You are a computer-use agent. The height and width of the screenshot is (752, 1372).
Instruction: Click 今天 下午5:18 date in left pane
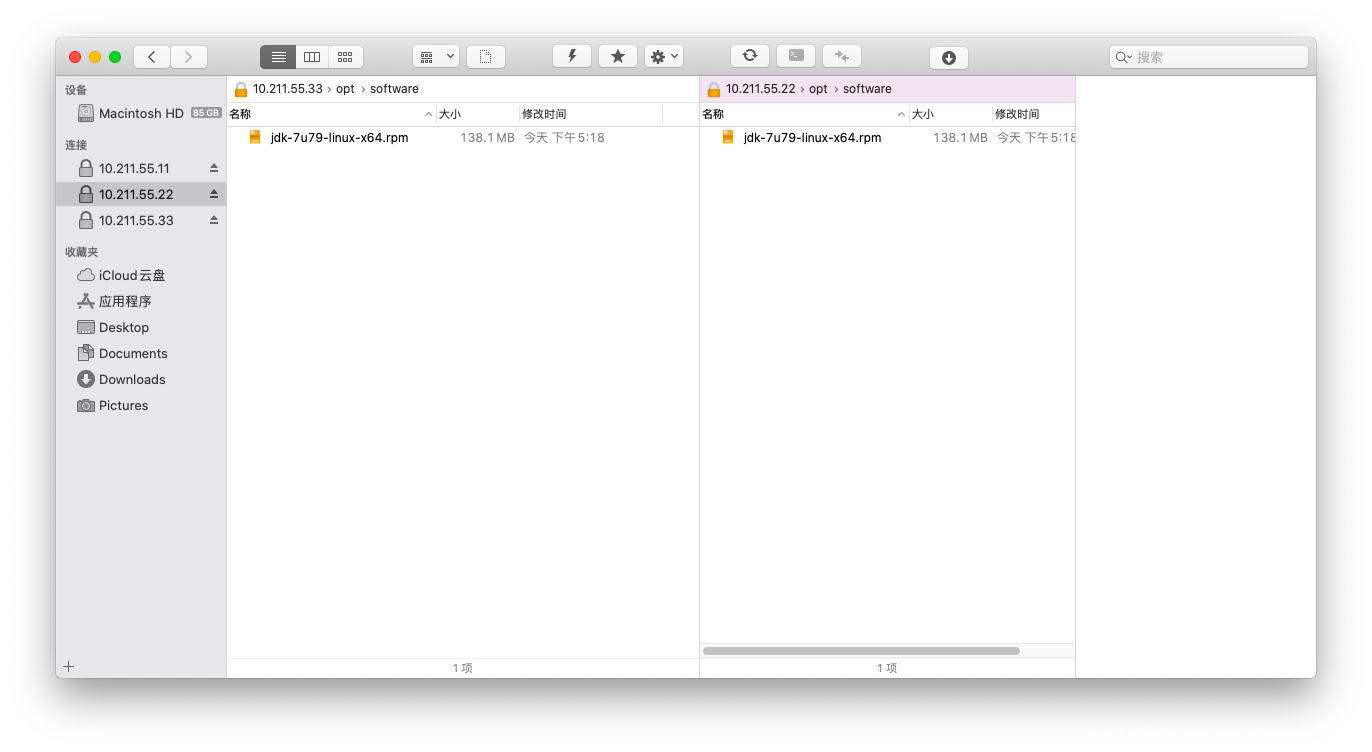tap(564, 138)
